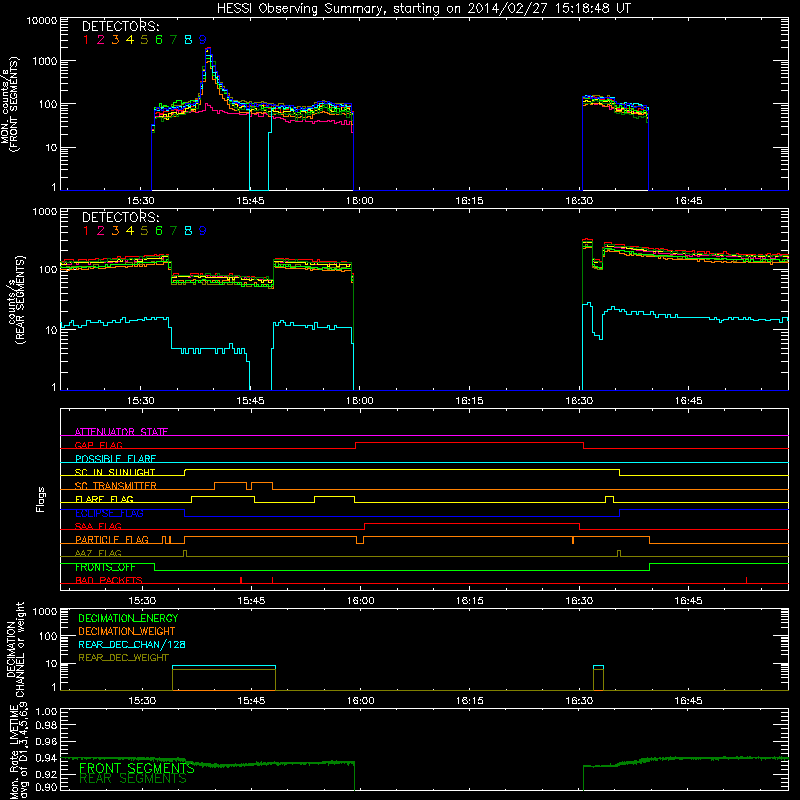Click the 16:15 time tick under front segments plot
The height and width of the screenshot is (800, 800).
click(x=469, y=201)
